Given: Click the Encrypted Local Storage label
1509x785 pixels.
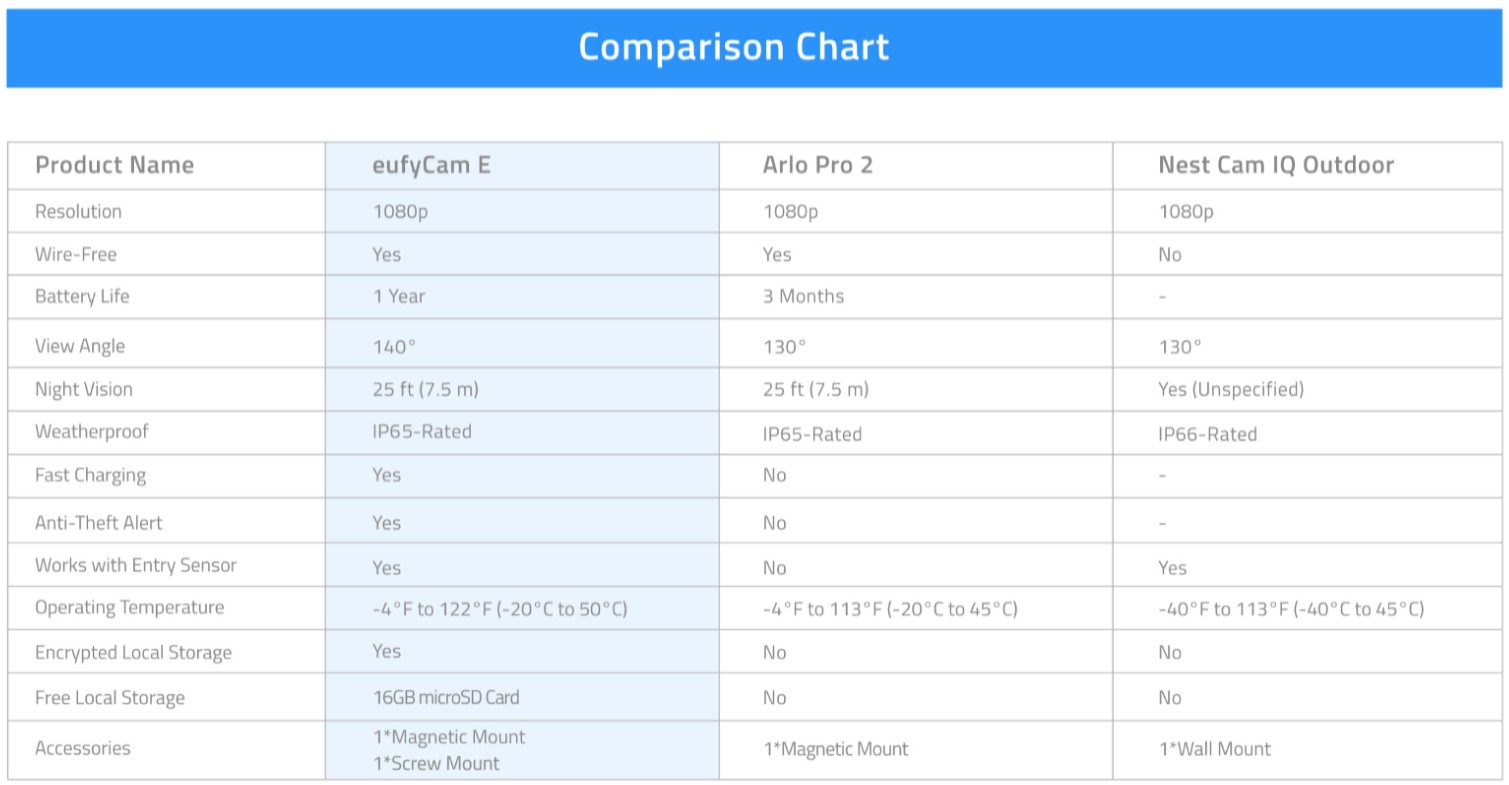Looking at the screenshot, I should click(x=133, y=652).
